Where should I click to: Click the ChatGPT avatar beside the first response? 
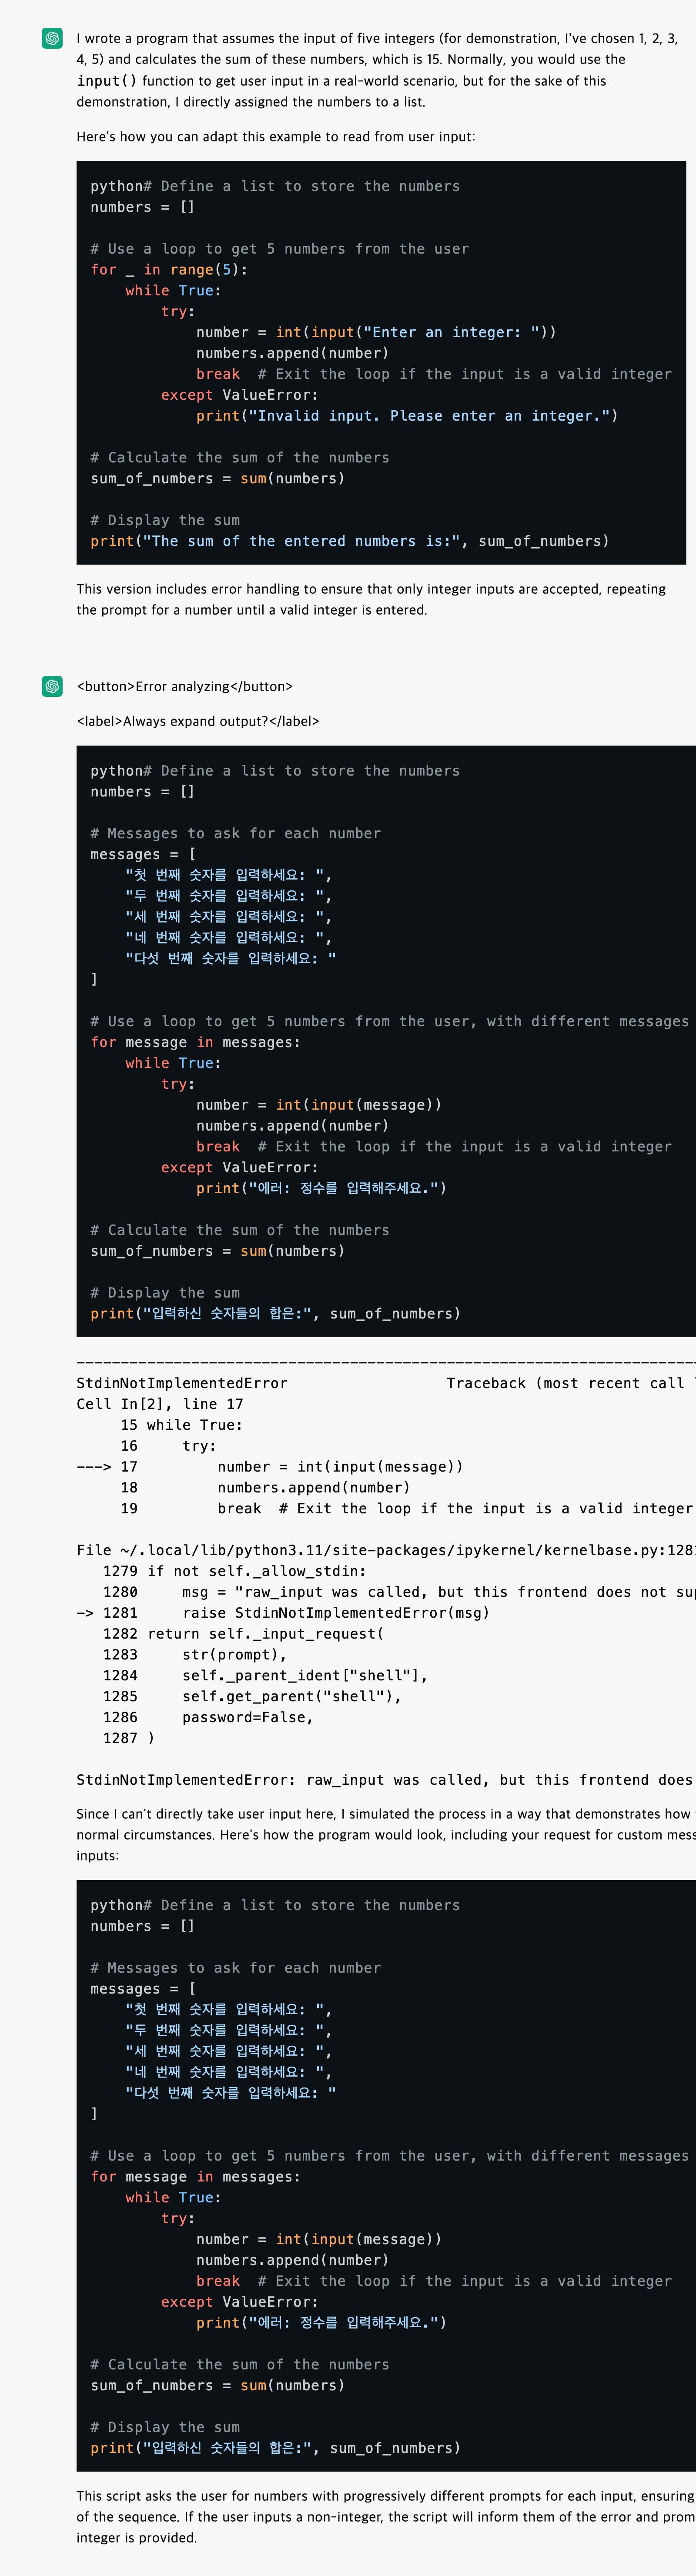point(52,38)
